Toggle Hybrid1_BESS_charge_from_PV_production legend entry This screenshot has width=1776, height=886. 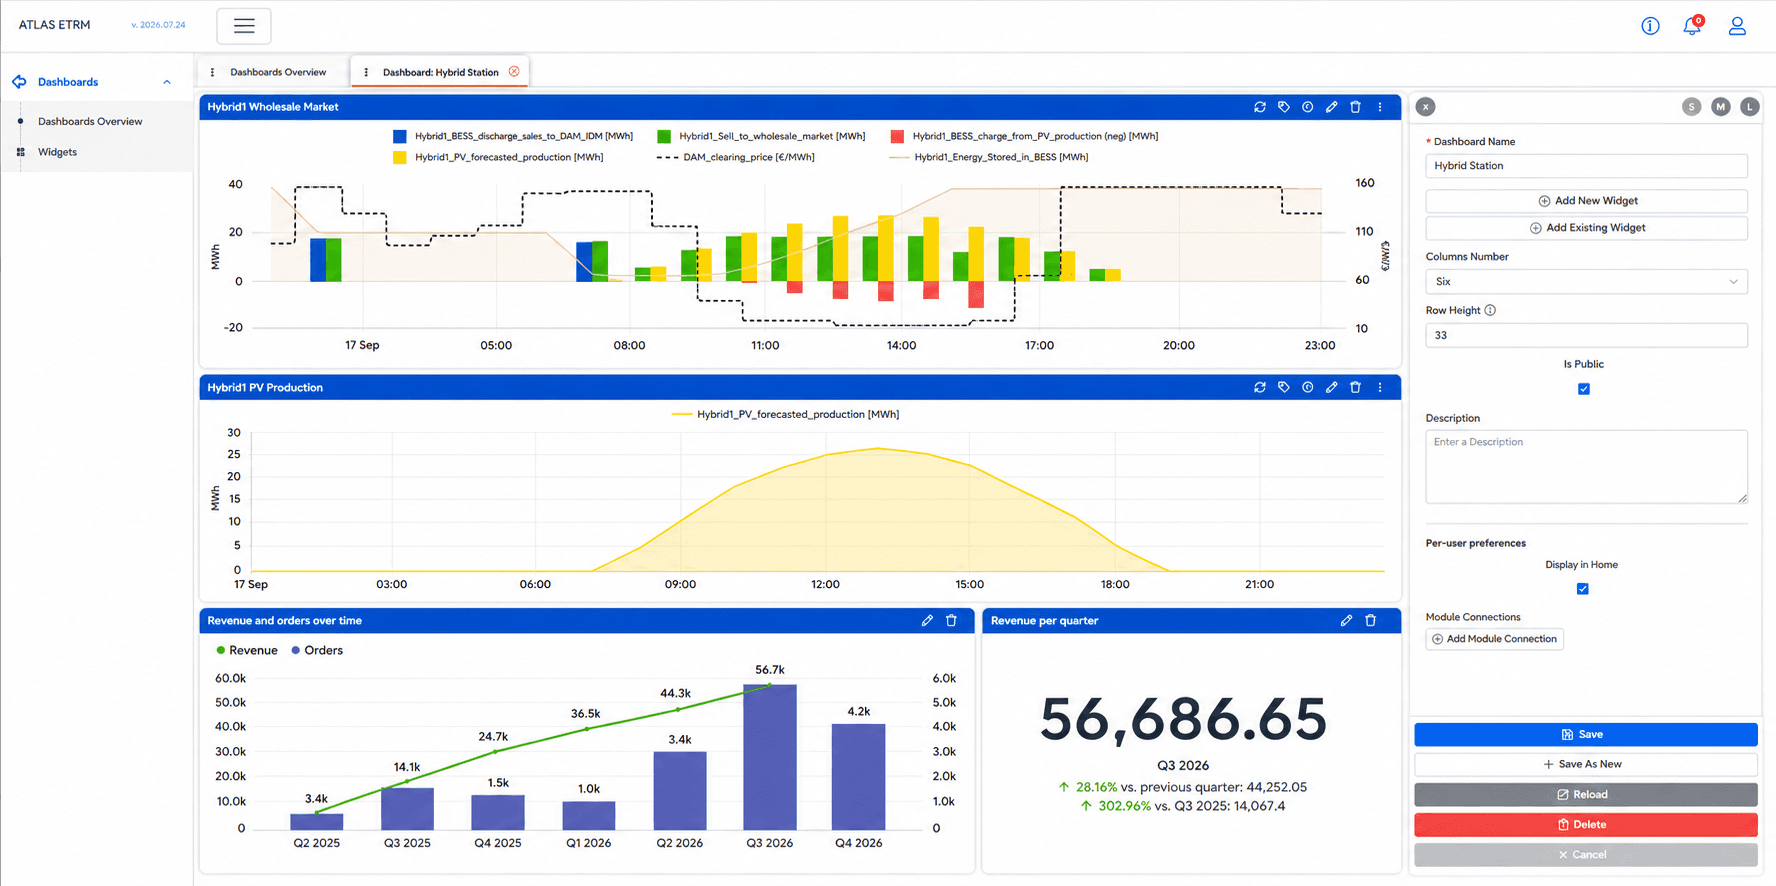1024,136
